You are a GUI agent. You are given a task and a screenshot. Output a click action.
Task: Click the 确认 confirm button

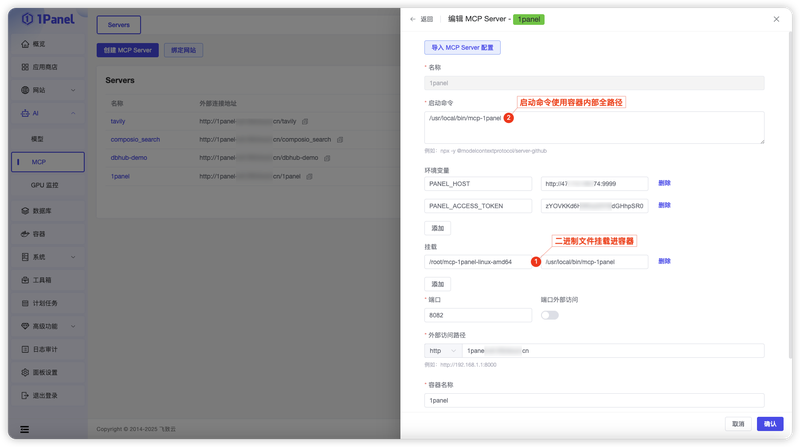[770, 424]
